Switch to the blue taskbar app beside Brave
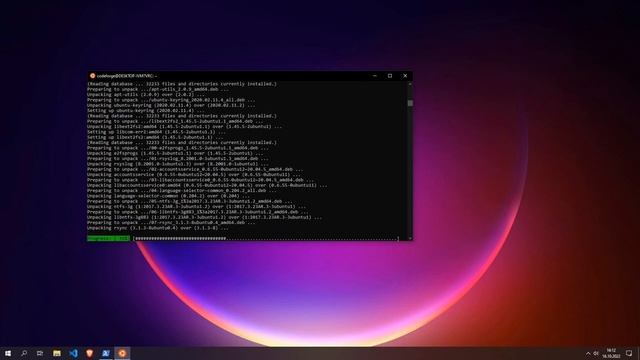The image size is (640, 360). [106, 353]
